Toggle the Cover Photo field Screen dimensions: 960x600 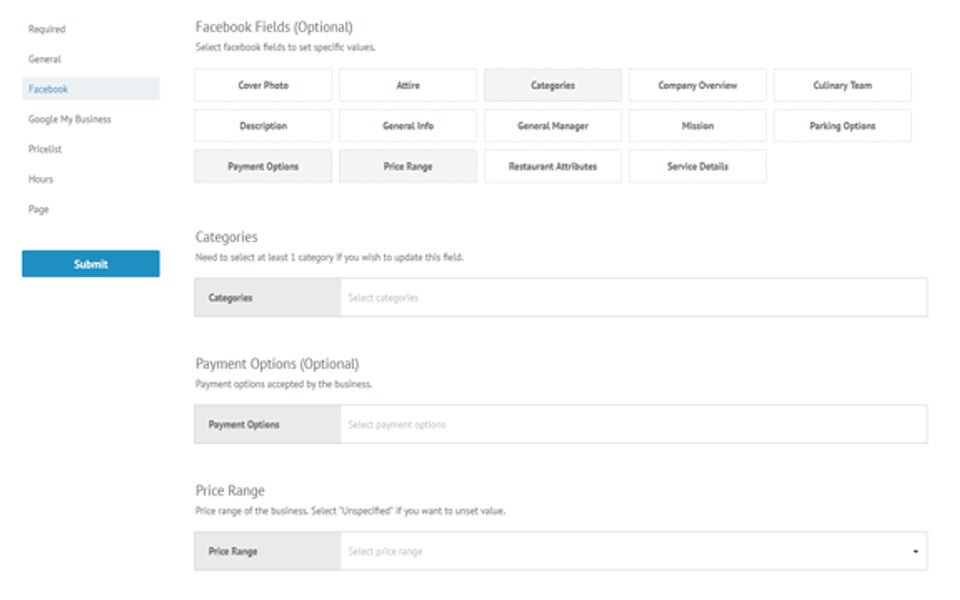pyautogui.click(x=263, y=86)
